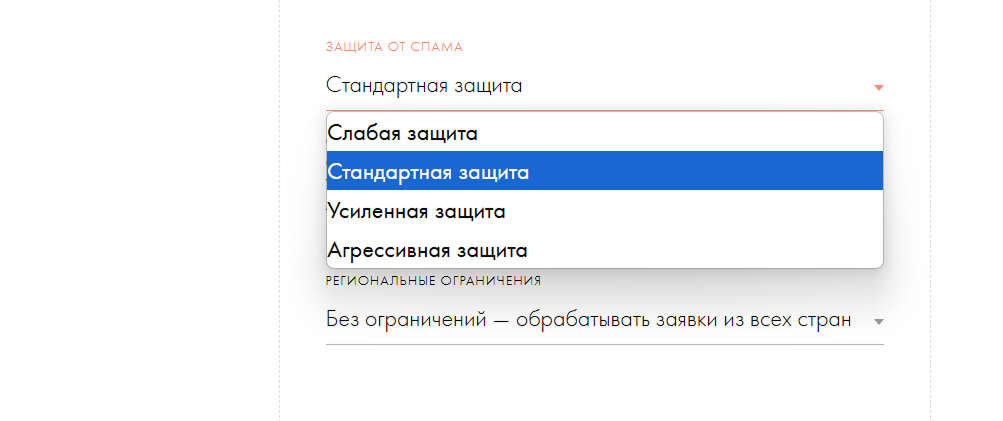Viewport: 1003px width, 421px height.
Task: Click the selected value text above the list
Action: [x=424, y=86]
